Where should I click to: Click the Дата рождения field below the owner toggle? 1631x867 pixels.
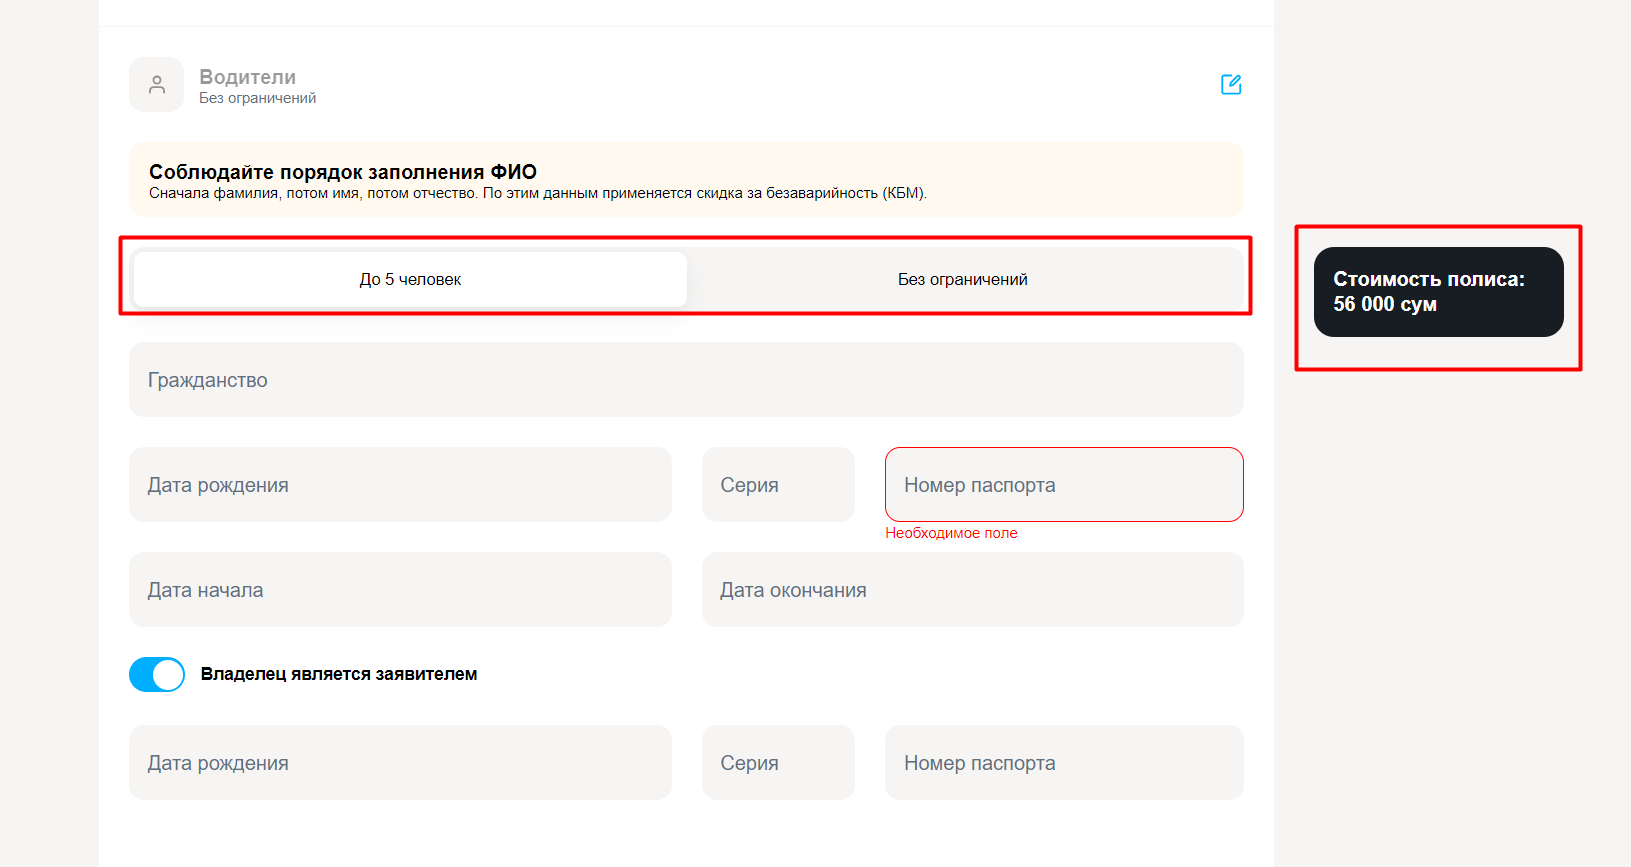point(400,763)
